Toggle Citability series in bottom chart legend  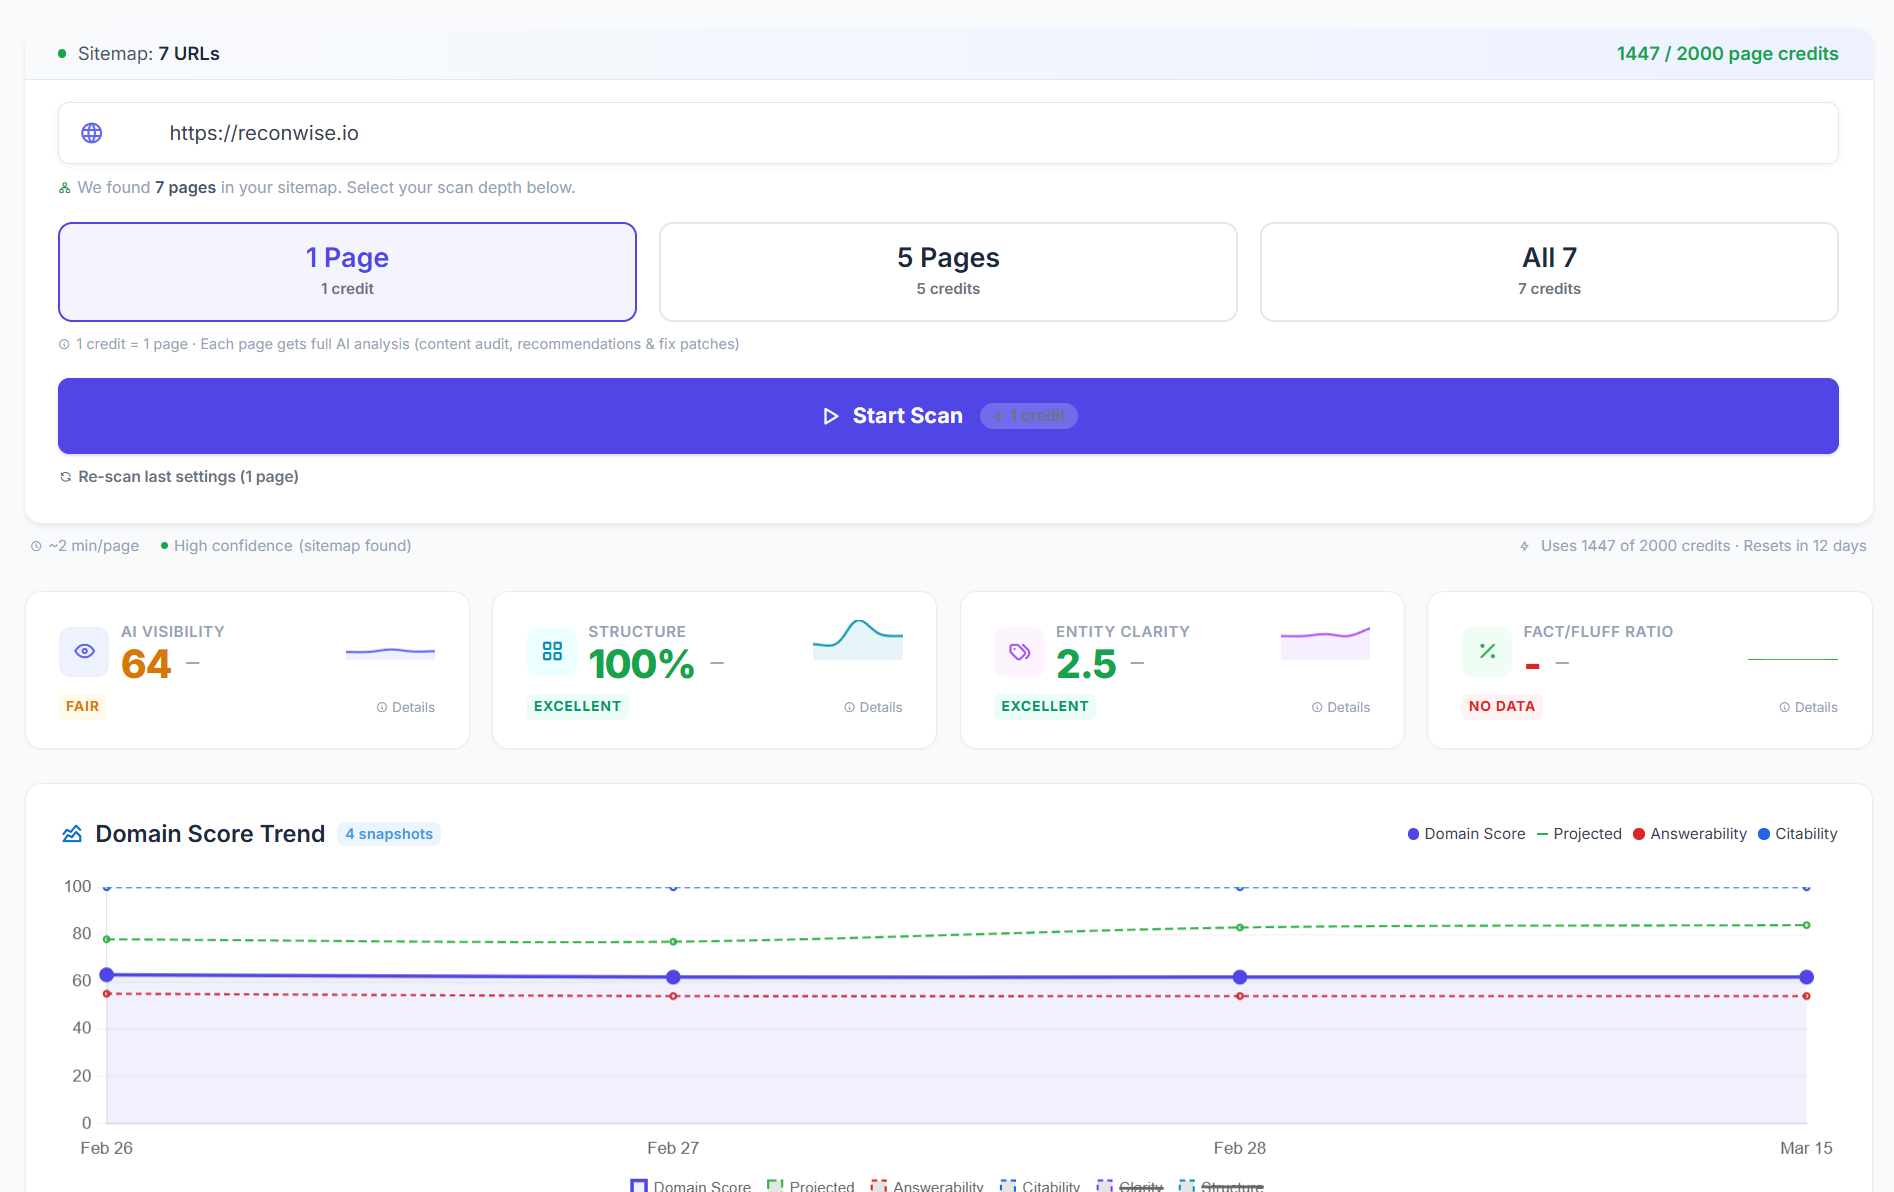pos(1040,1186)
